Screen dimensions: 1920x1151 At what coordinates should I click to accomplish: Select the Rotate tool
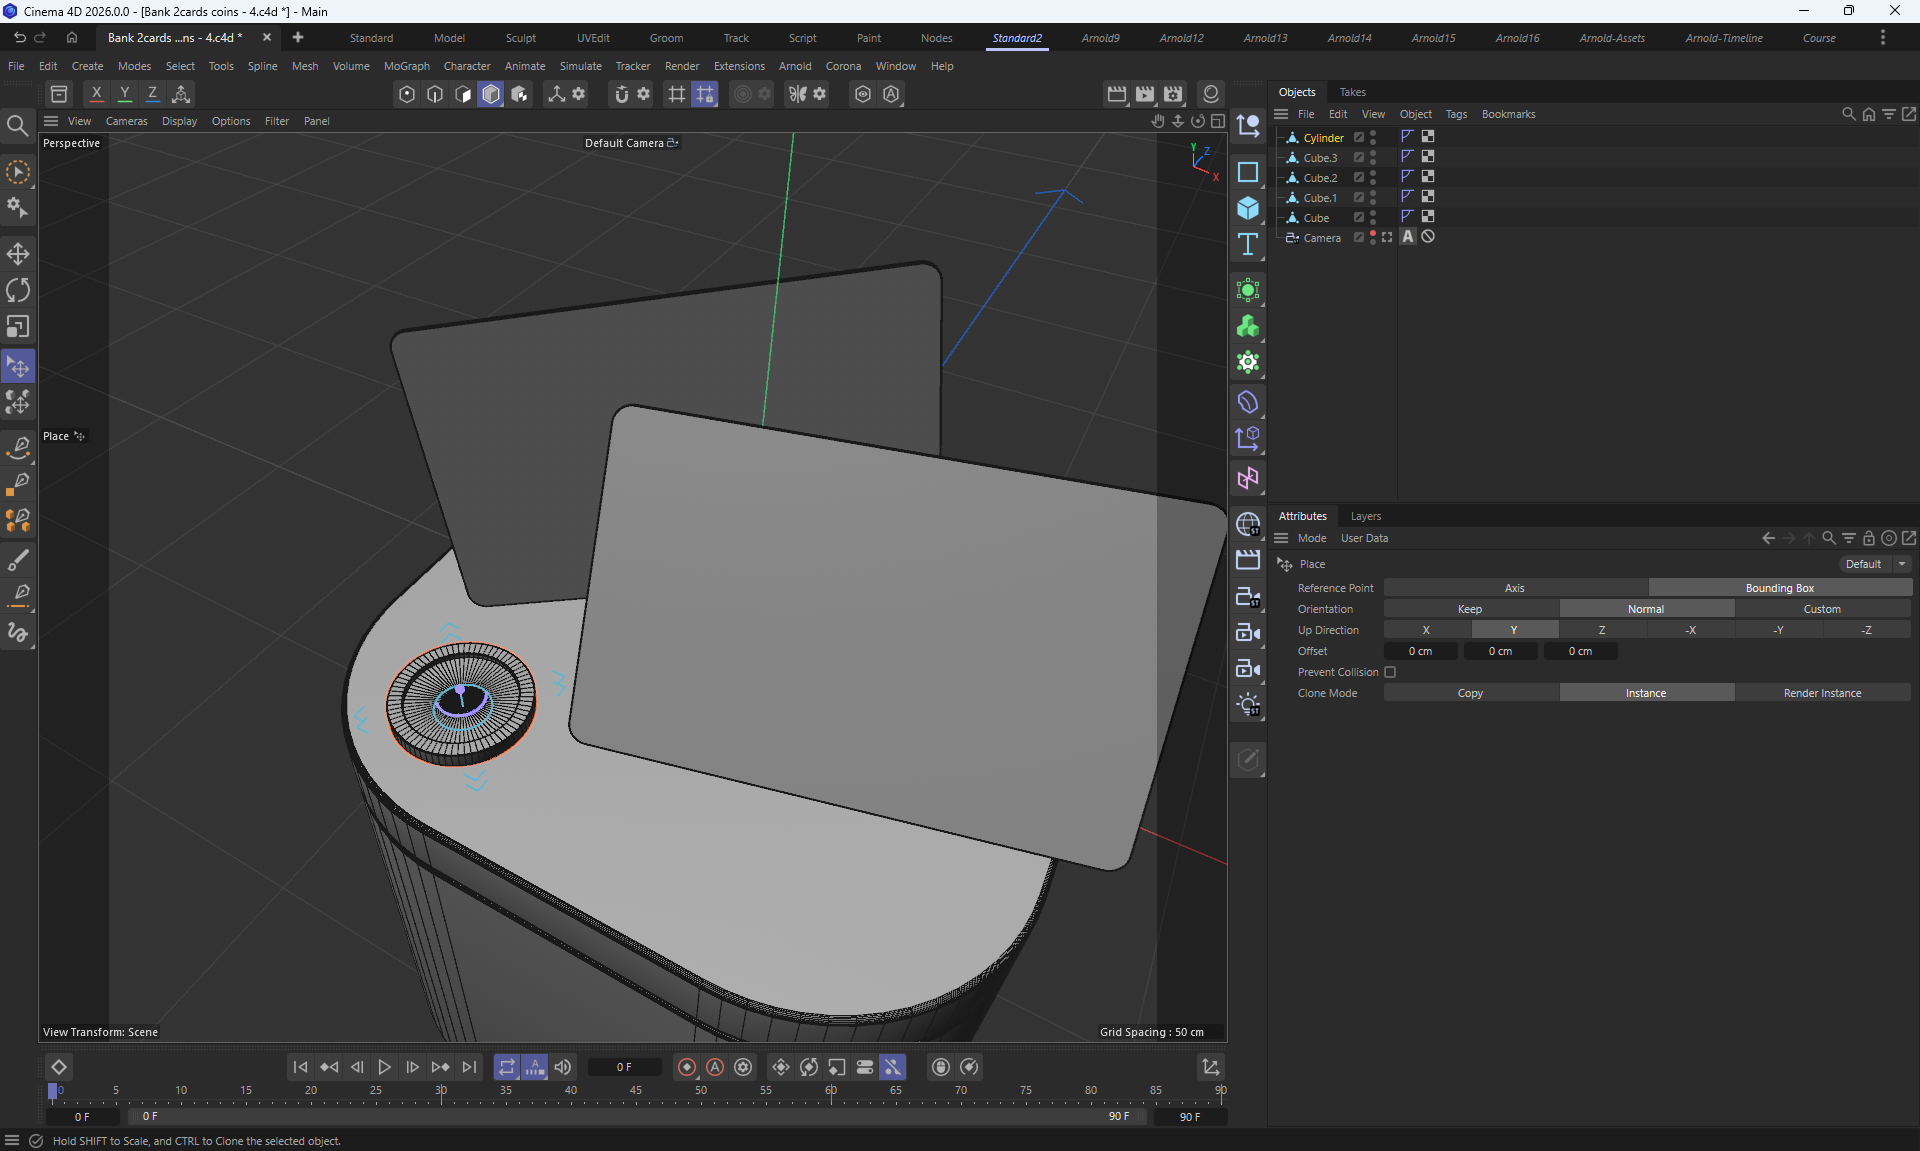(x=18, y=291)
